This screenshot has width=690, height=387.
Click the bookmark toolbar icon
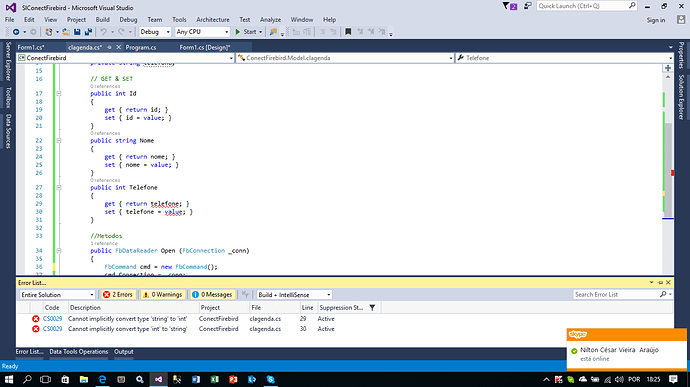(x=348, y=32)
